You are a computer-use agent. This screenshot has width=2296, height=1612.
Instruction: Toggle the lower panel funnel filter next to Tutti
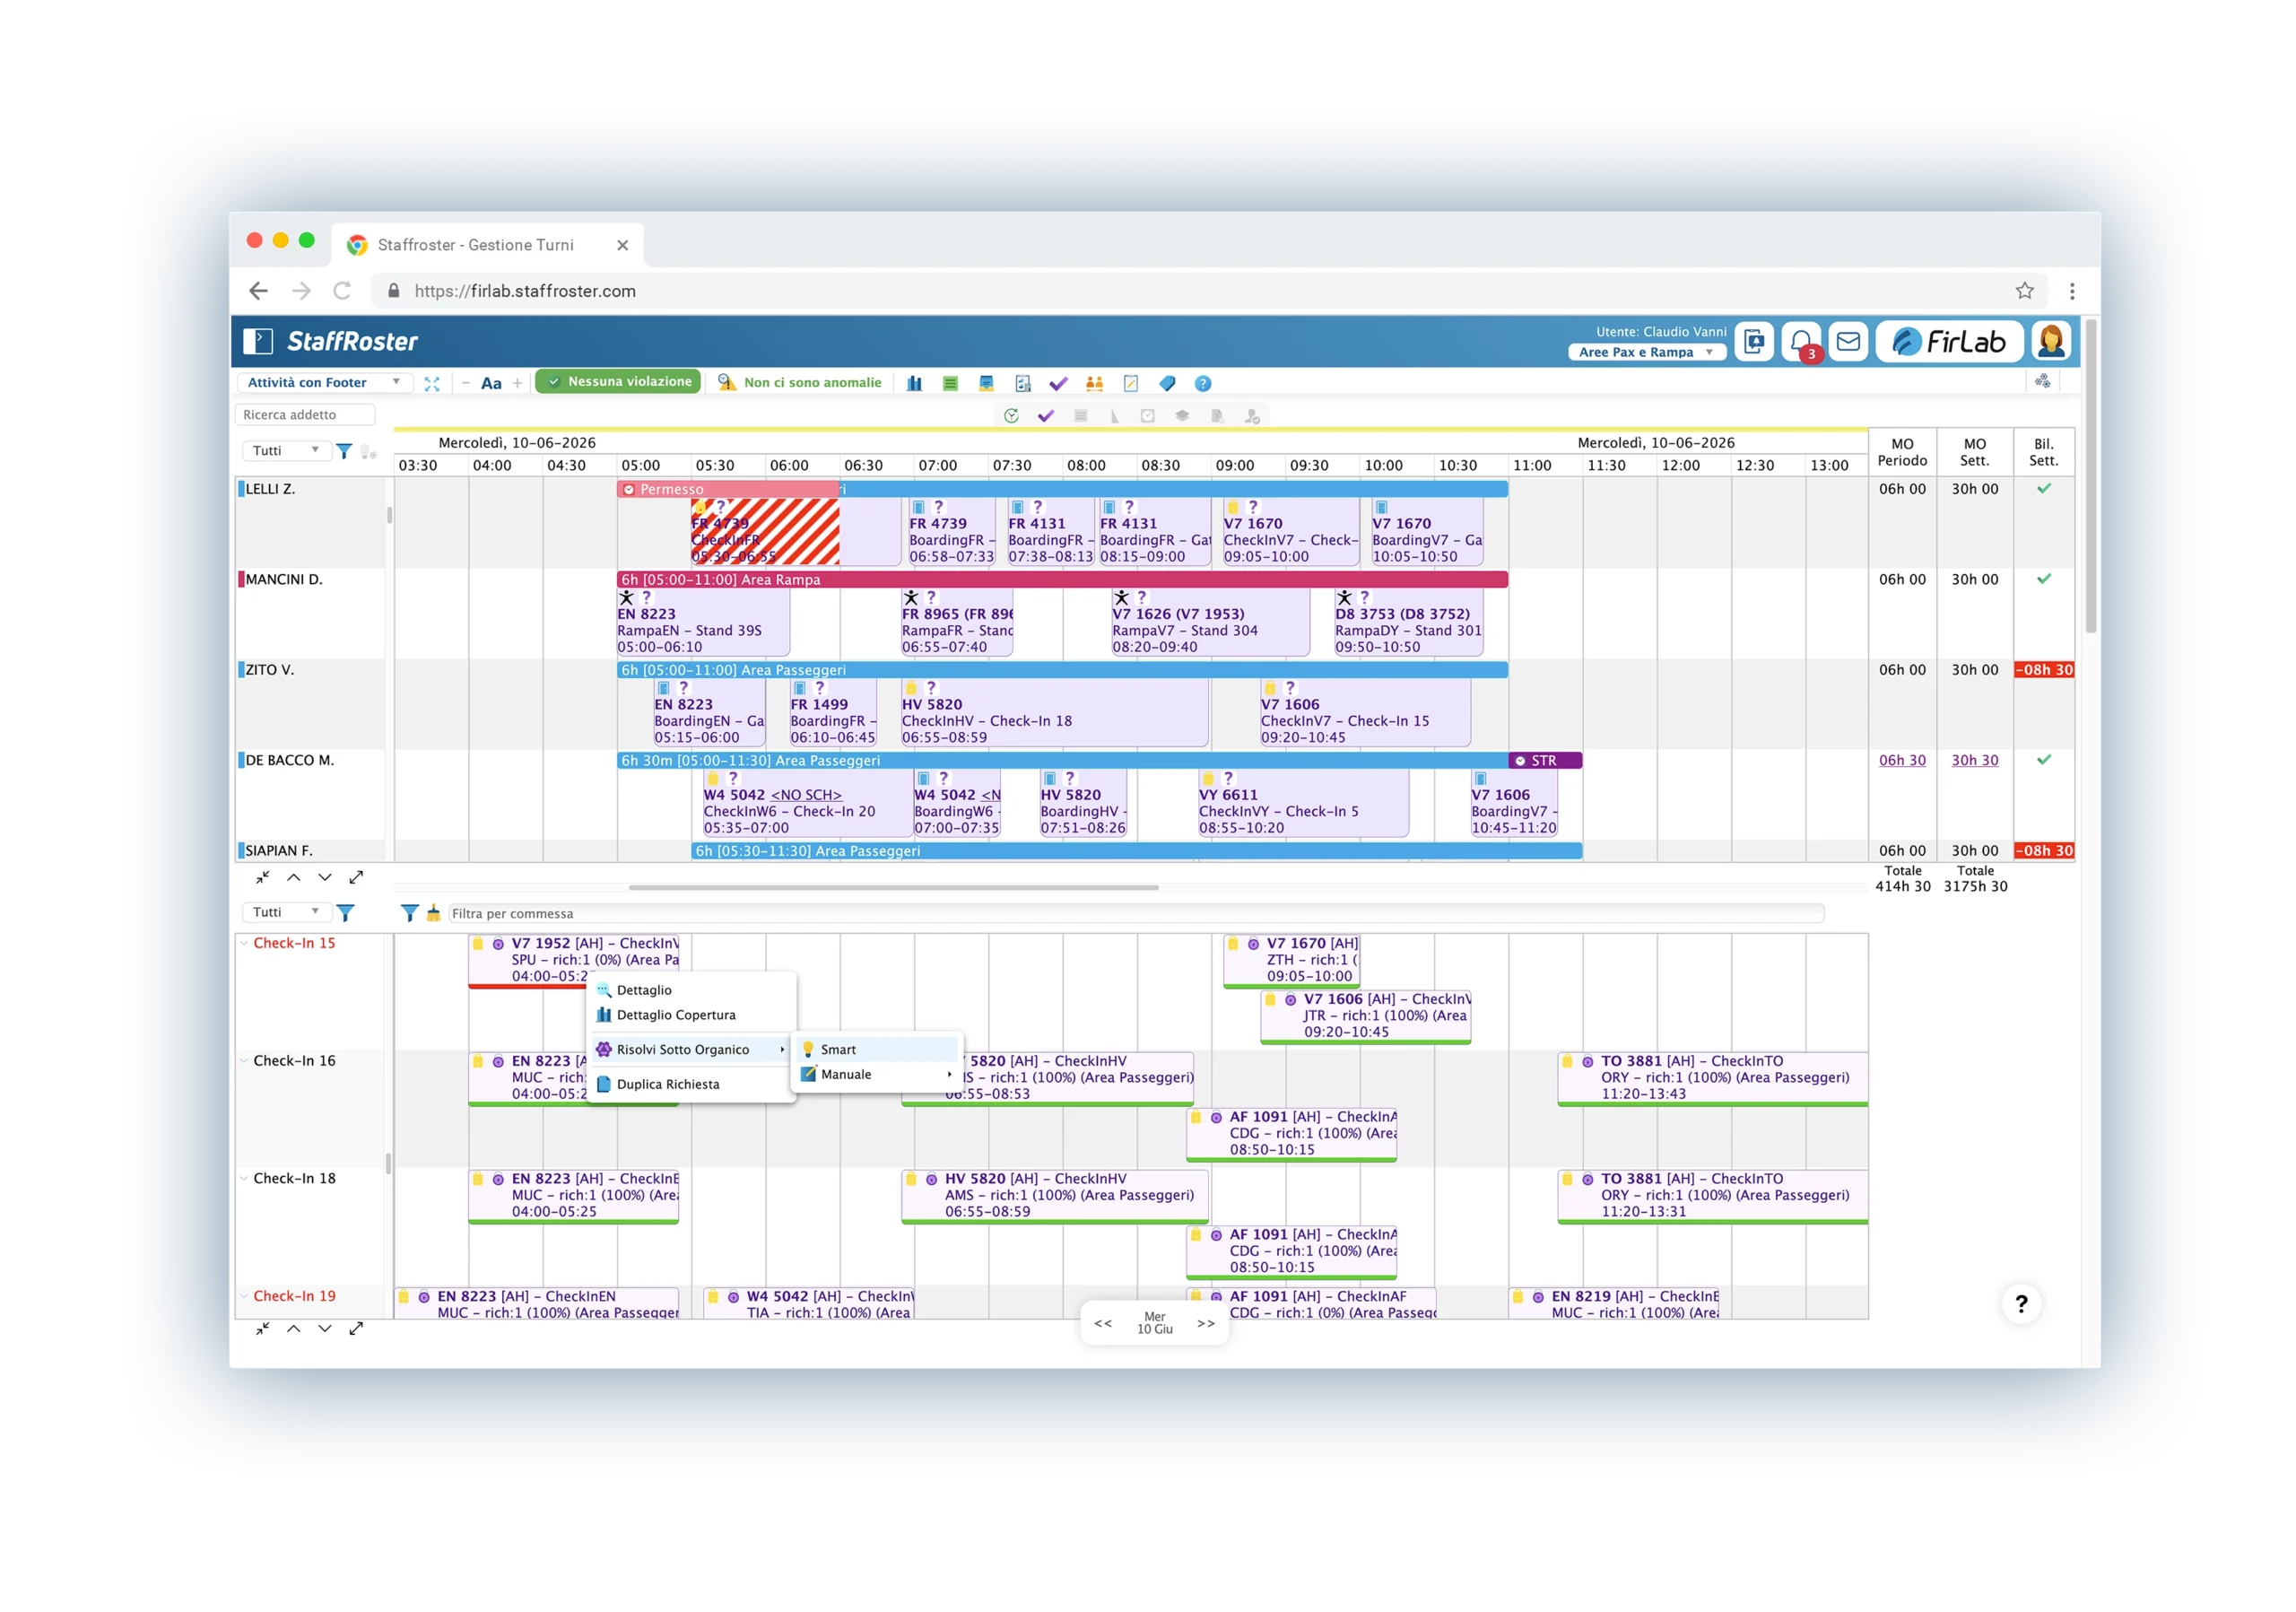pyautogui.click(x=345, y=912)
